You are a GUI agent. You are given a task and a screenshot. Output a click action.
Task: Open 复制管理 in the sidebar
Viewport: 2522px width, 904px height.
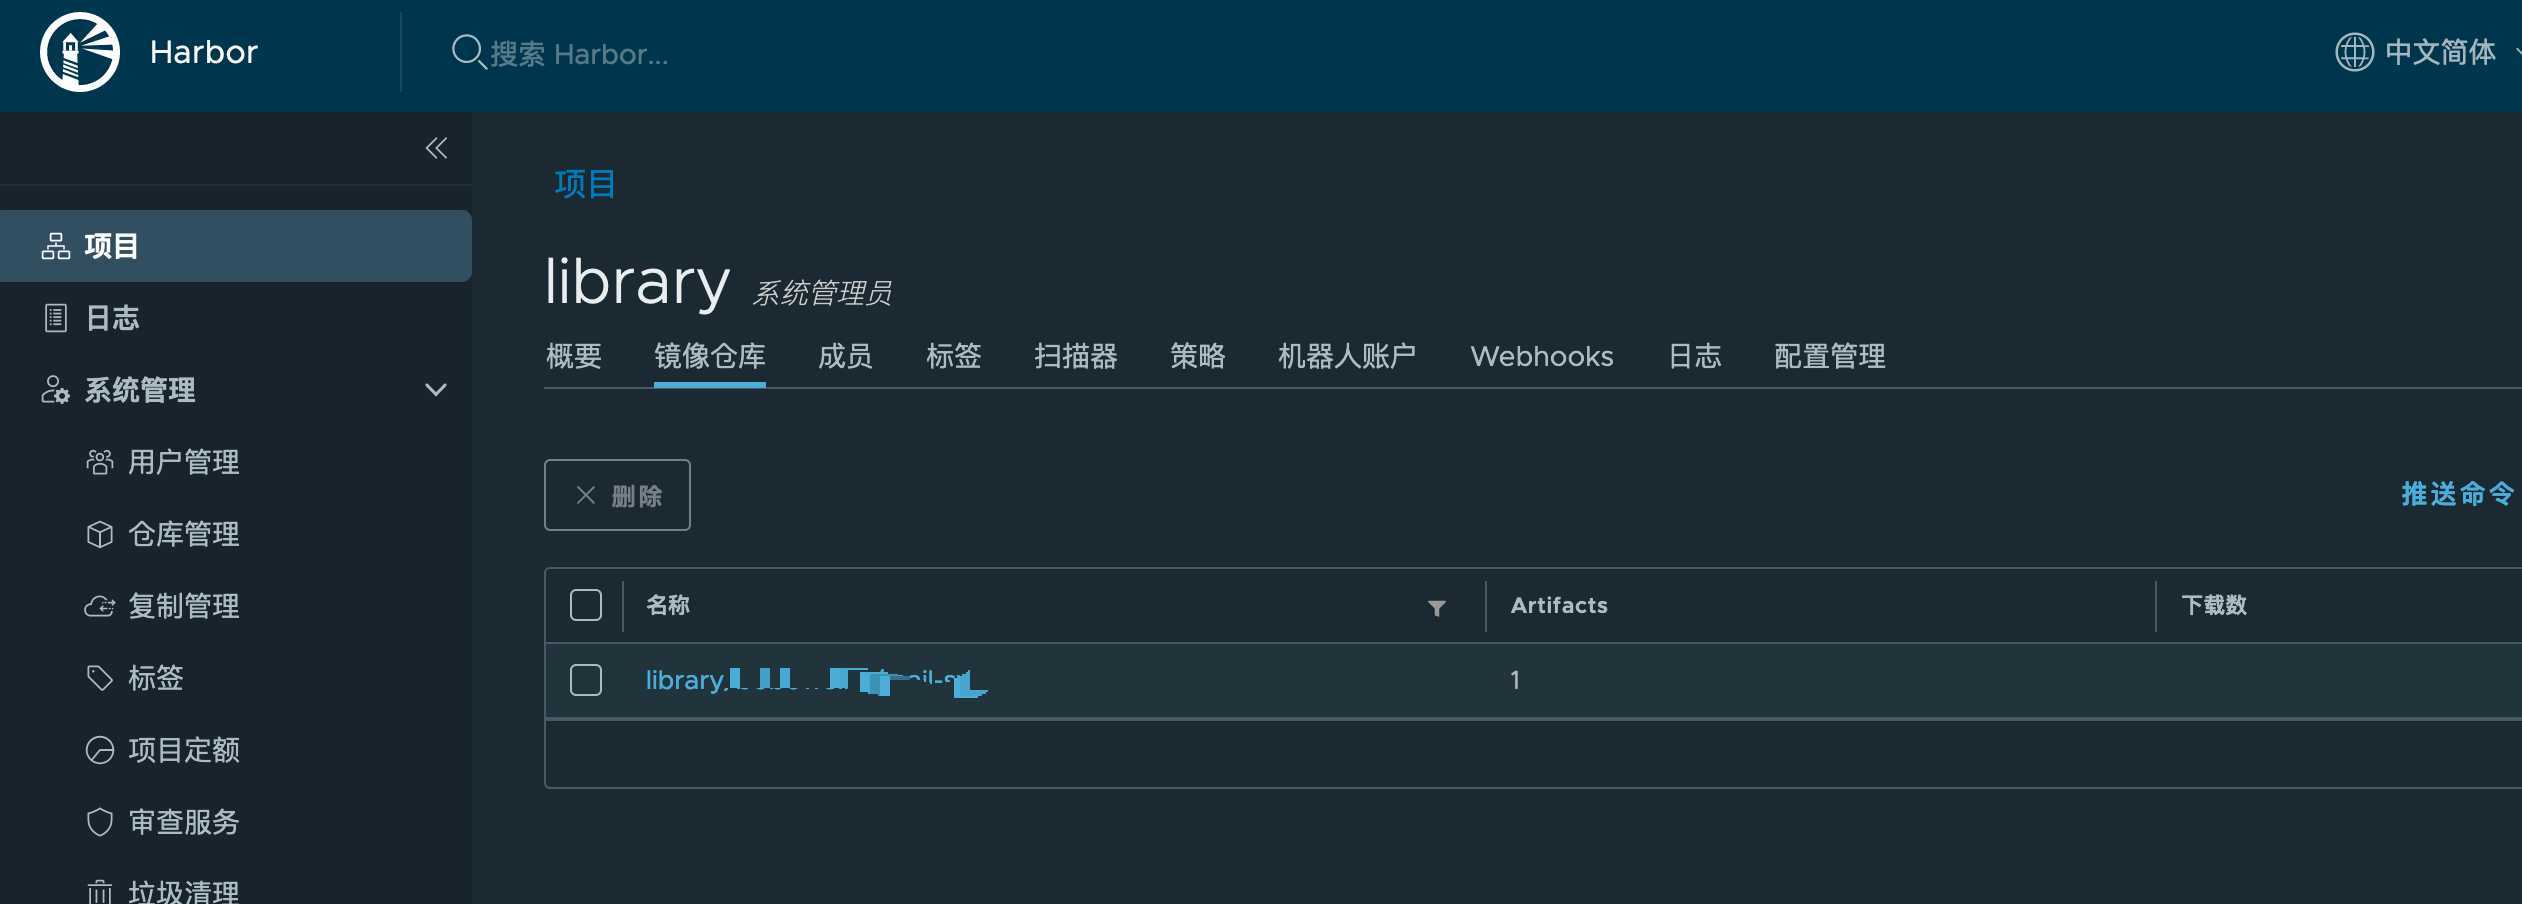184,606
